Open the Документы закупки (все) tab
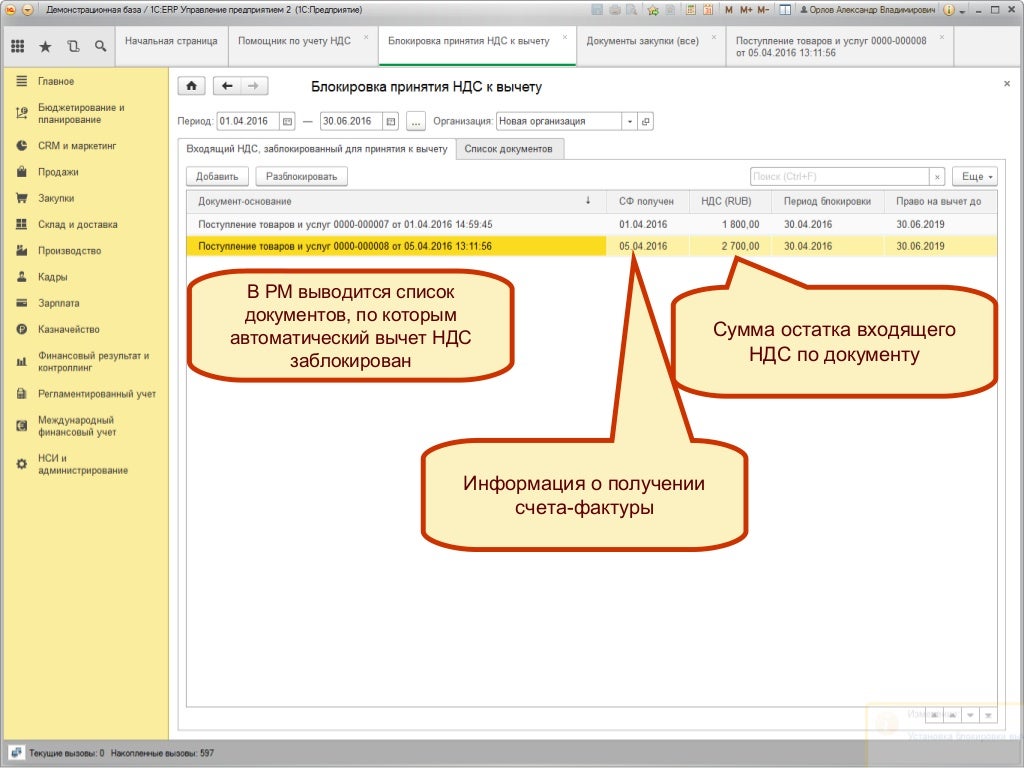1024x768 pixels. point(642,41)
